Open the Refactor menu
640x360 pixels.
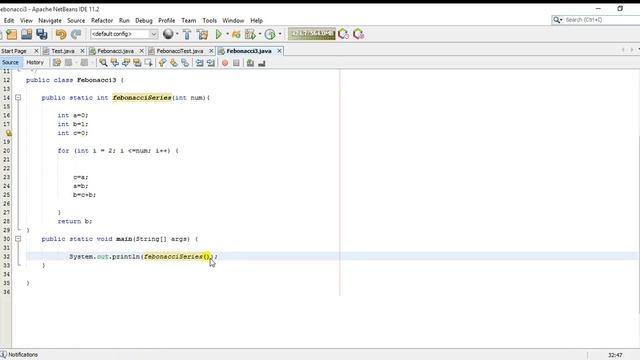click(x=102, y=20)
